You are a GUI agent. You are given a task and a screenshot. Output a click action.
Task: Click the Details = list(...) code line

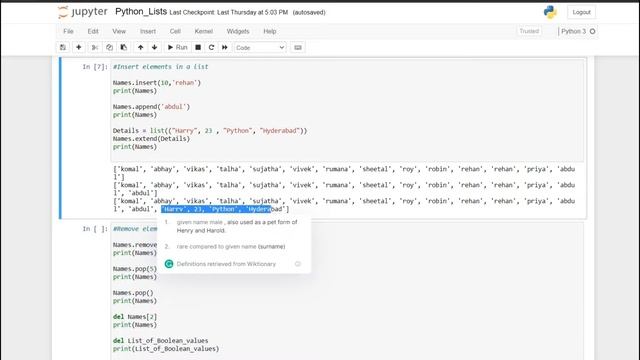210,131
